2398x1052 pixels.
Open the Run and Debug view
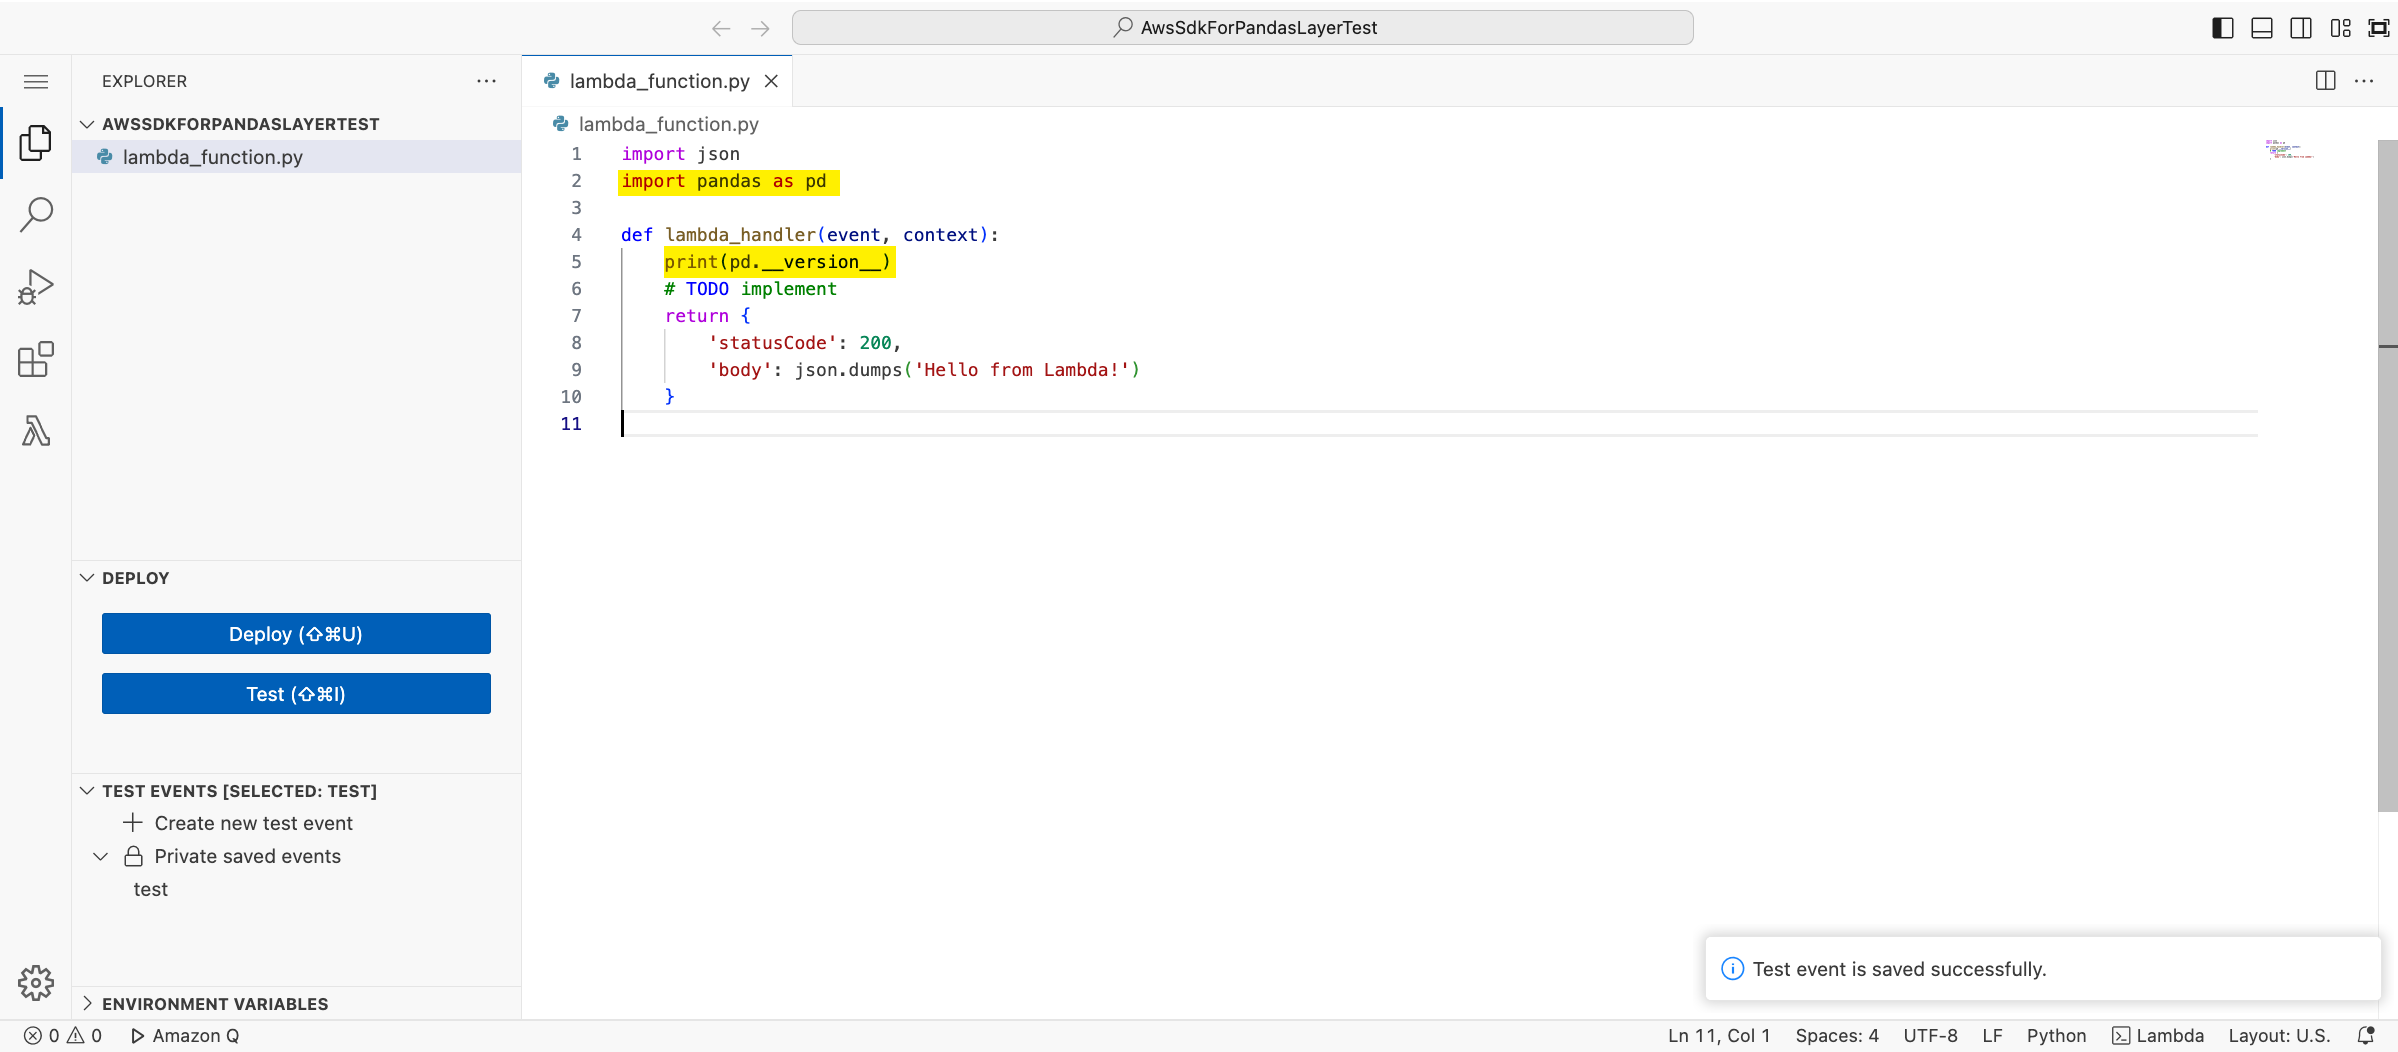[36, 287]
